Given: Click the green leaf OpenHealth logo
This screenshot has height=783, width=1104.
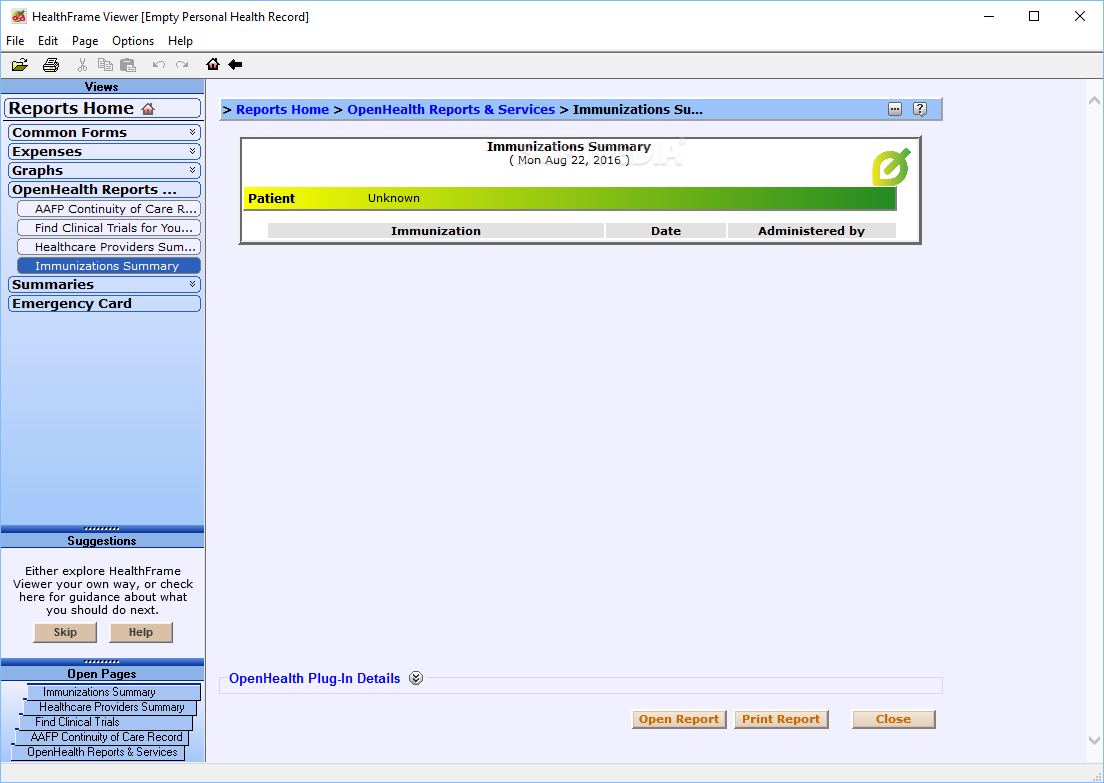Looking at the screenshot, I should 891,167.
